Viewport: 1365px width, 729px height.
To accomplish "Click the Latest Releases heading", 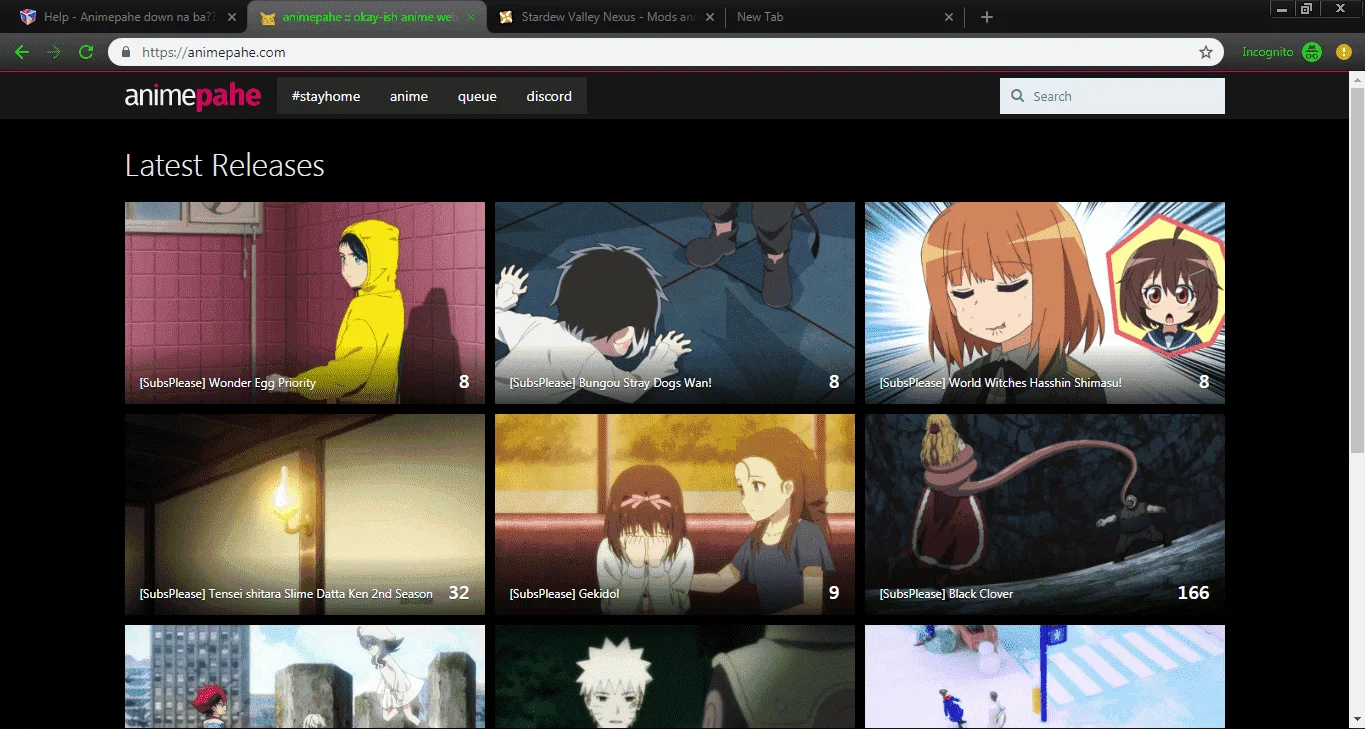I will (225, 165).
